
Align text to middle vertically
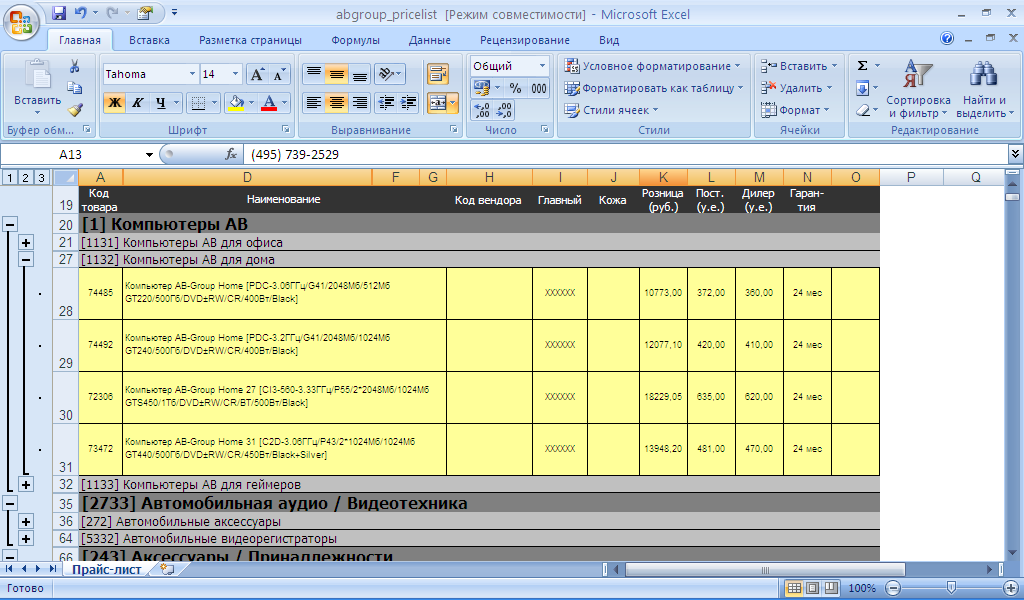pos(336,74)
